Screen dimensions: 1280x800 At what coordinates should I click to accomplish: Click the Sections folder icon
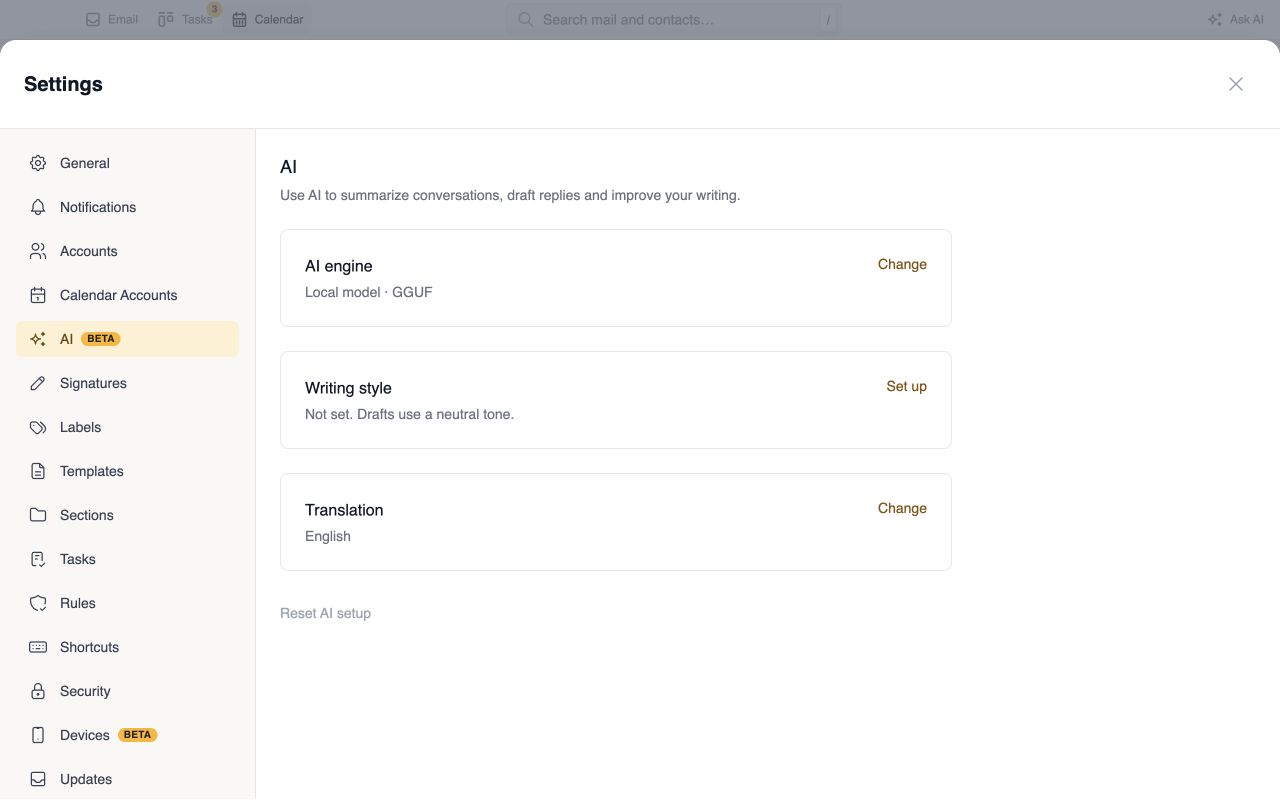point(38,515)
